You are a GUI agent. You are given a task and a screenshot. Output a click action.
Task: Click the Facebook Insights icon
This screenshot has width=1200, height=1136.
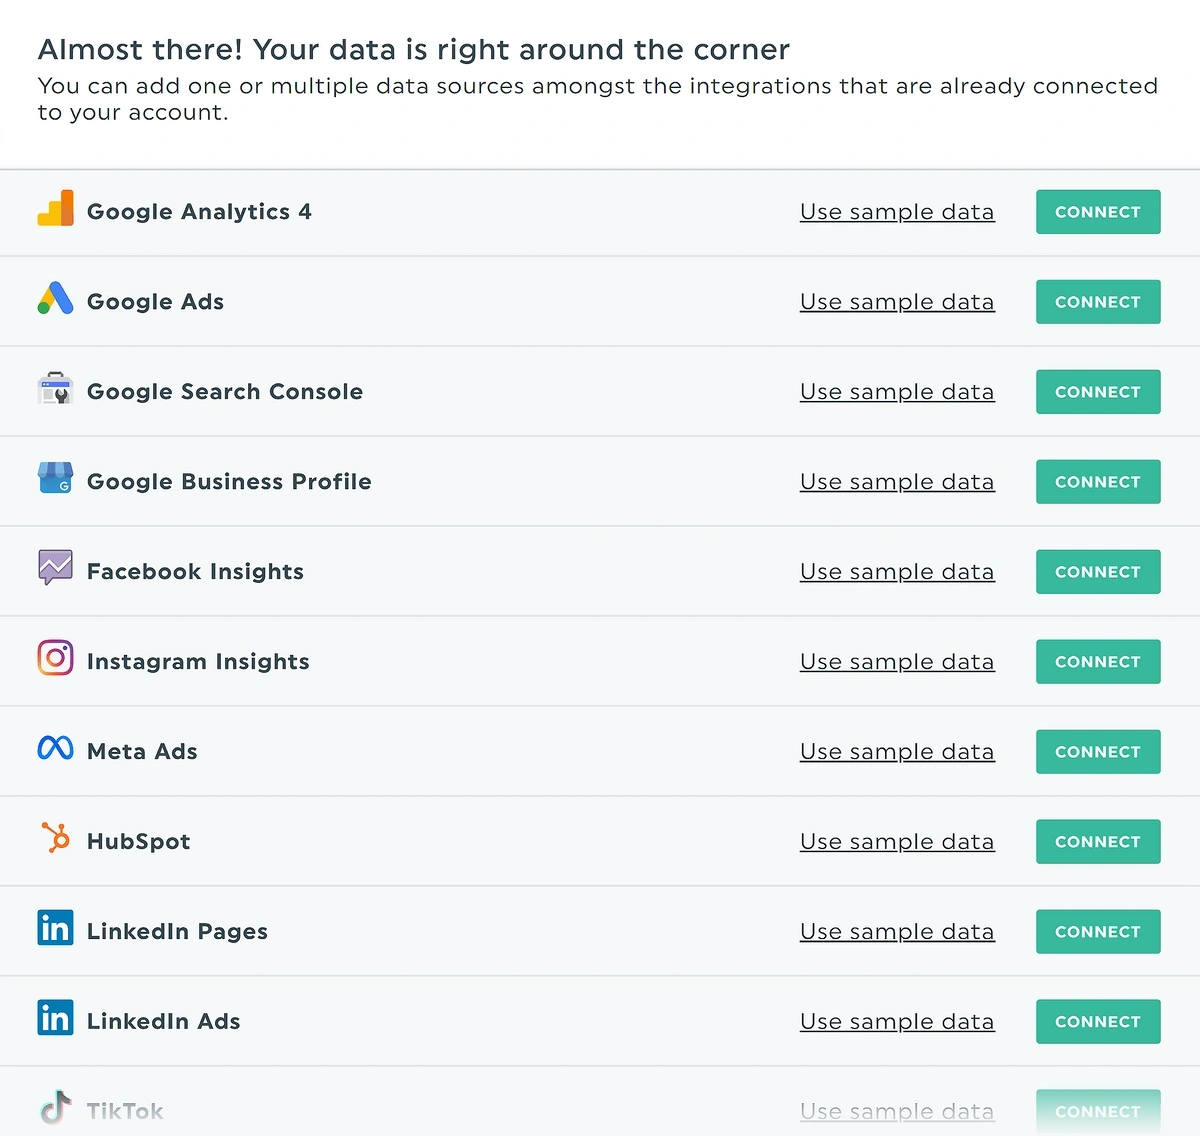coord(55,571)
